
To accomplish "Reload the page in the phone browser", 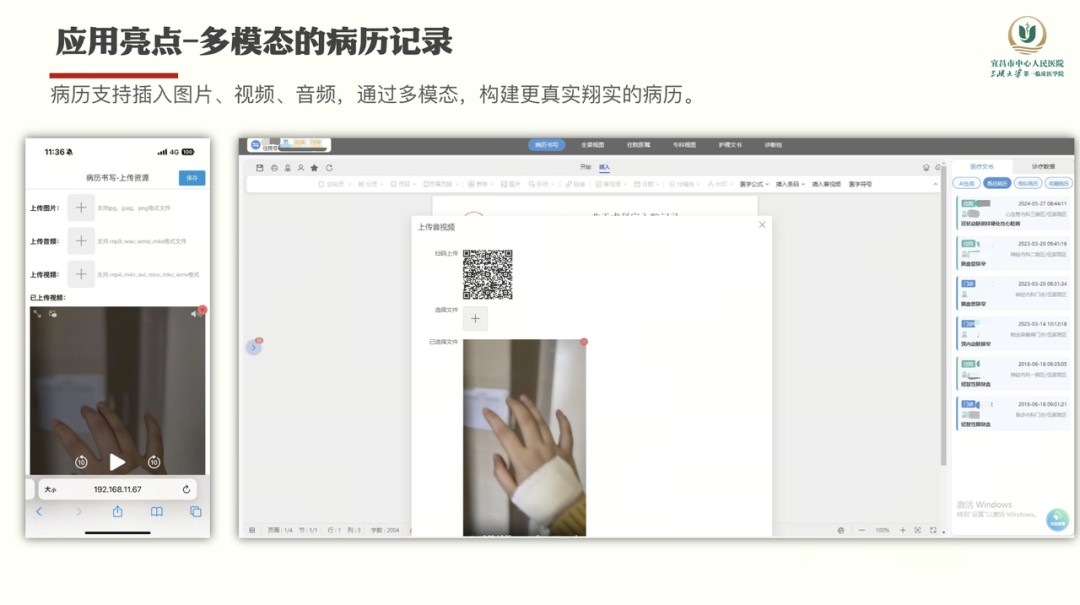I will [186, 489].
